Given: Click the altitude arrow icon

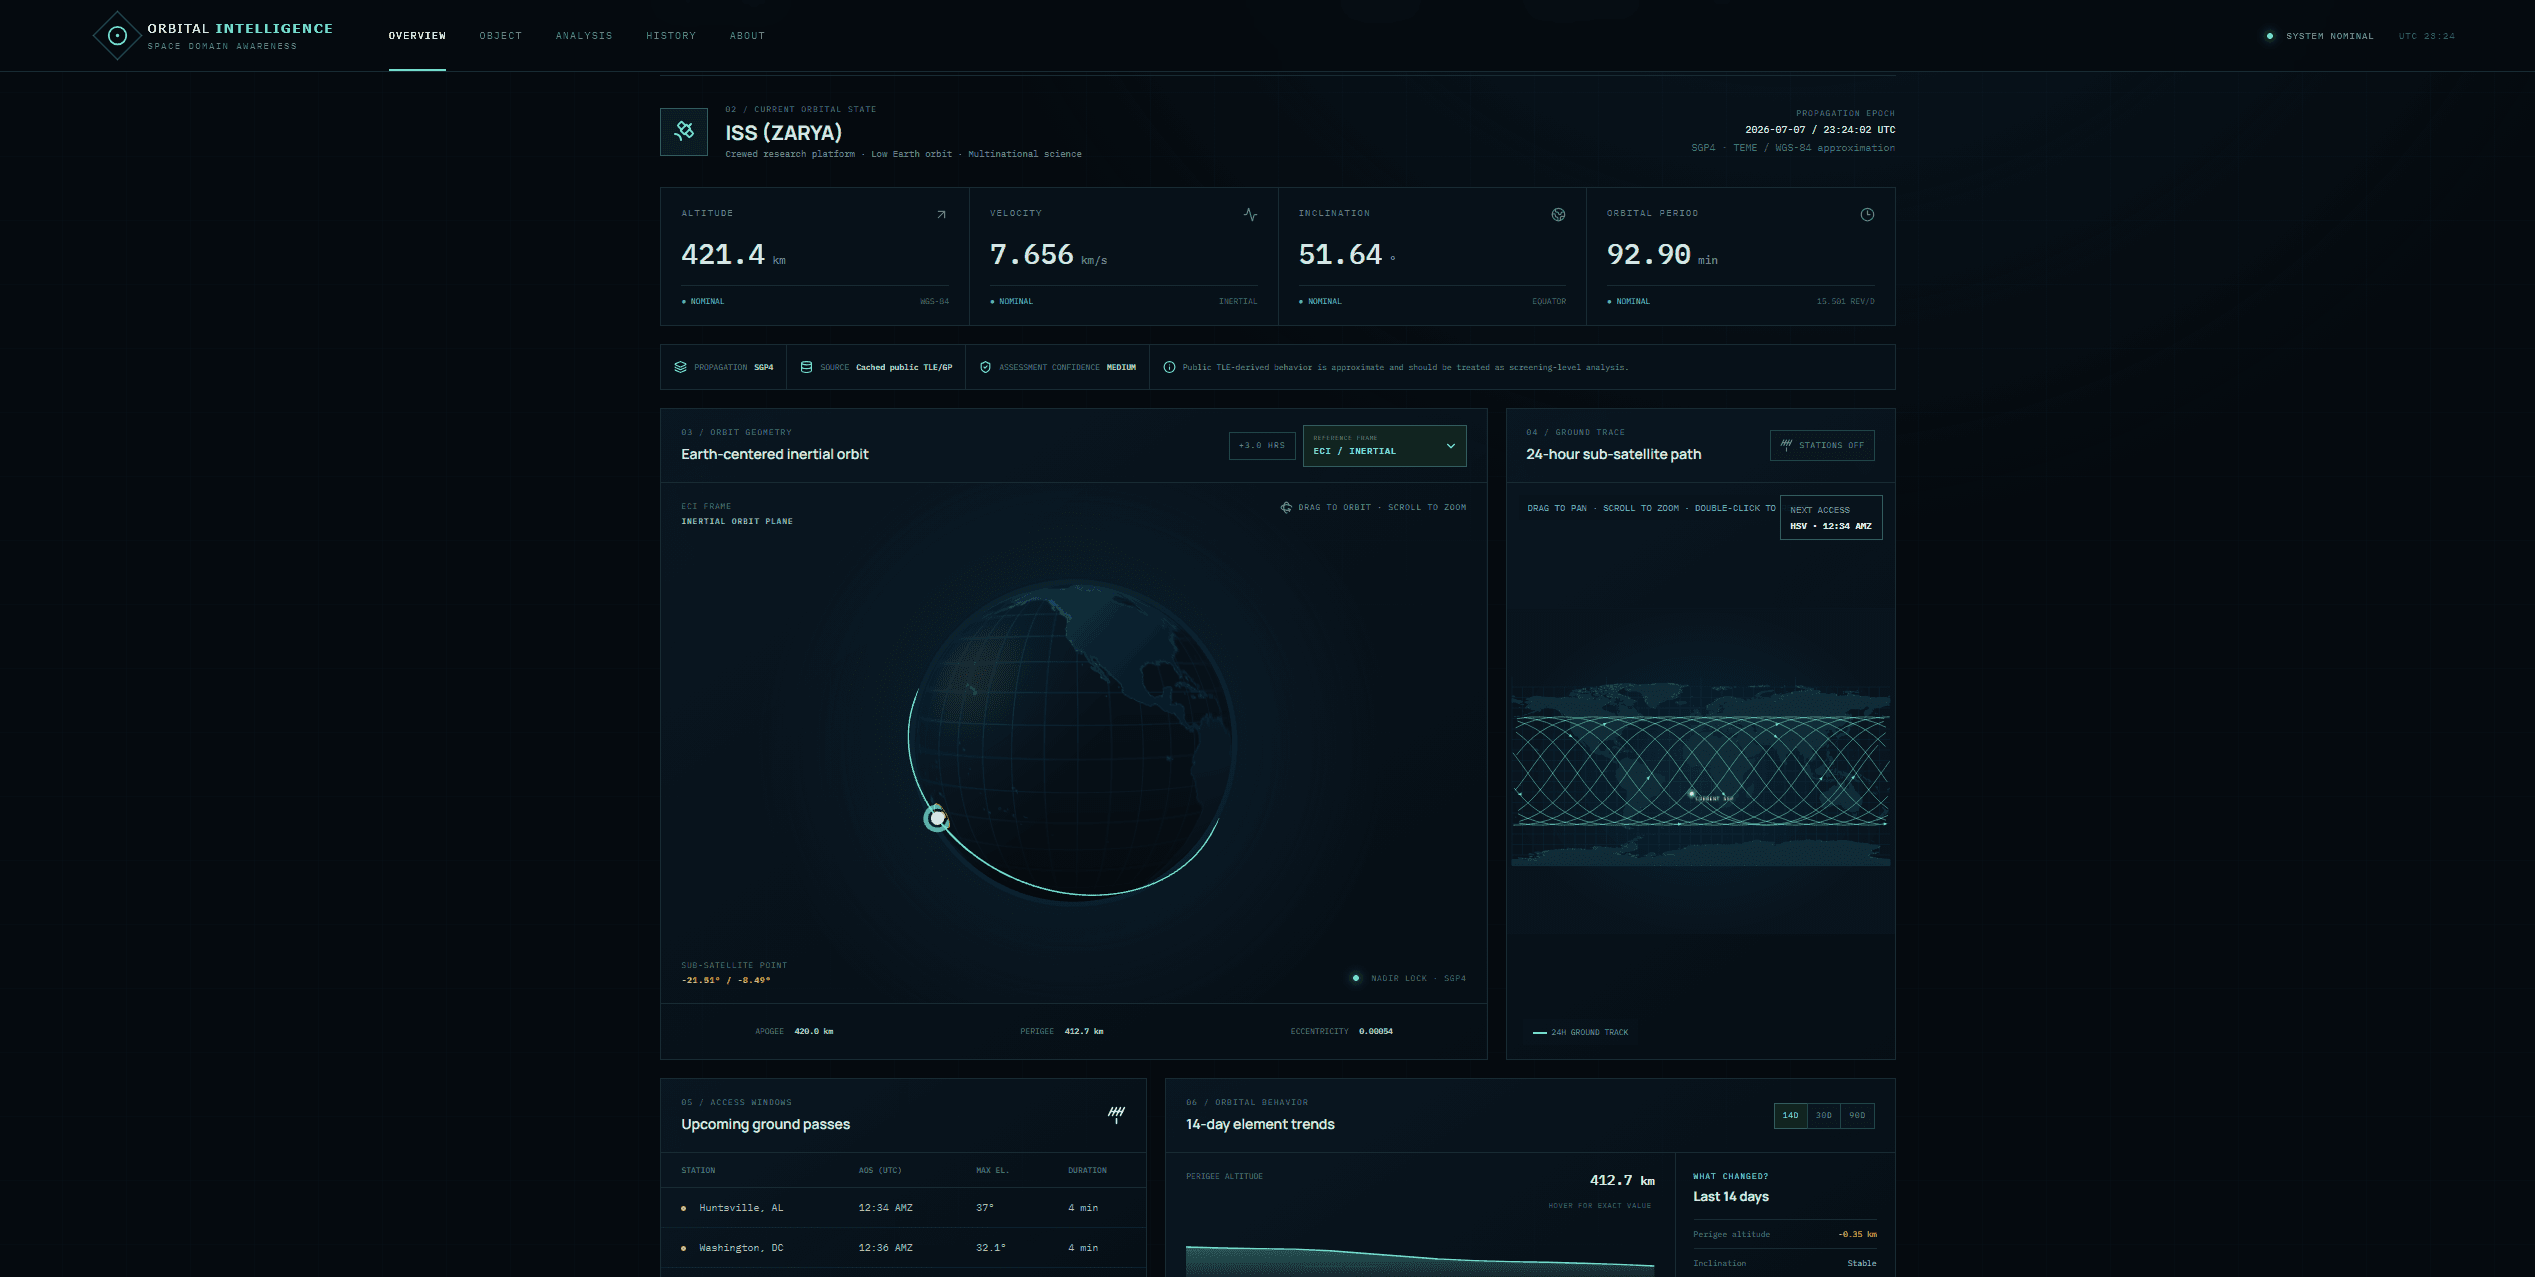Looking at the screenshot, I should click(x=941, y=215).
